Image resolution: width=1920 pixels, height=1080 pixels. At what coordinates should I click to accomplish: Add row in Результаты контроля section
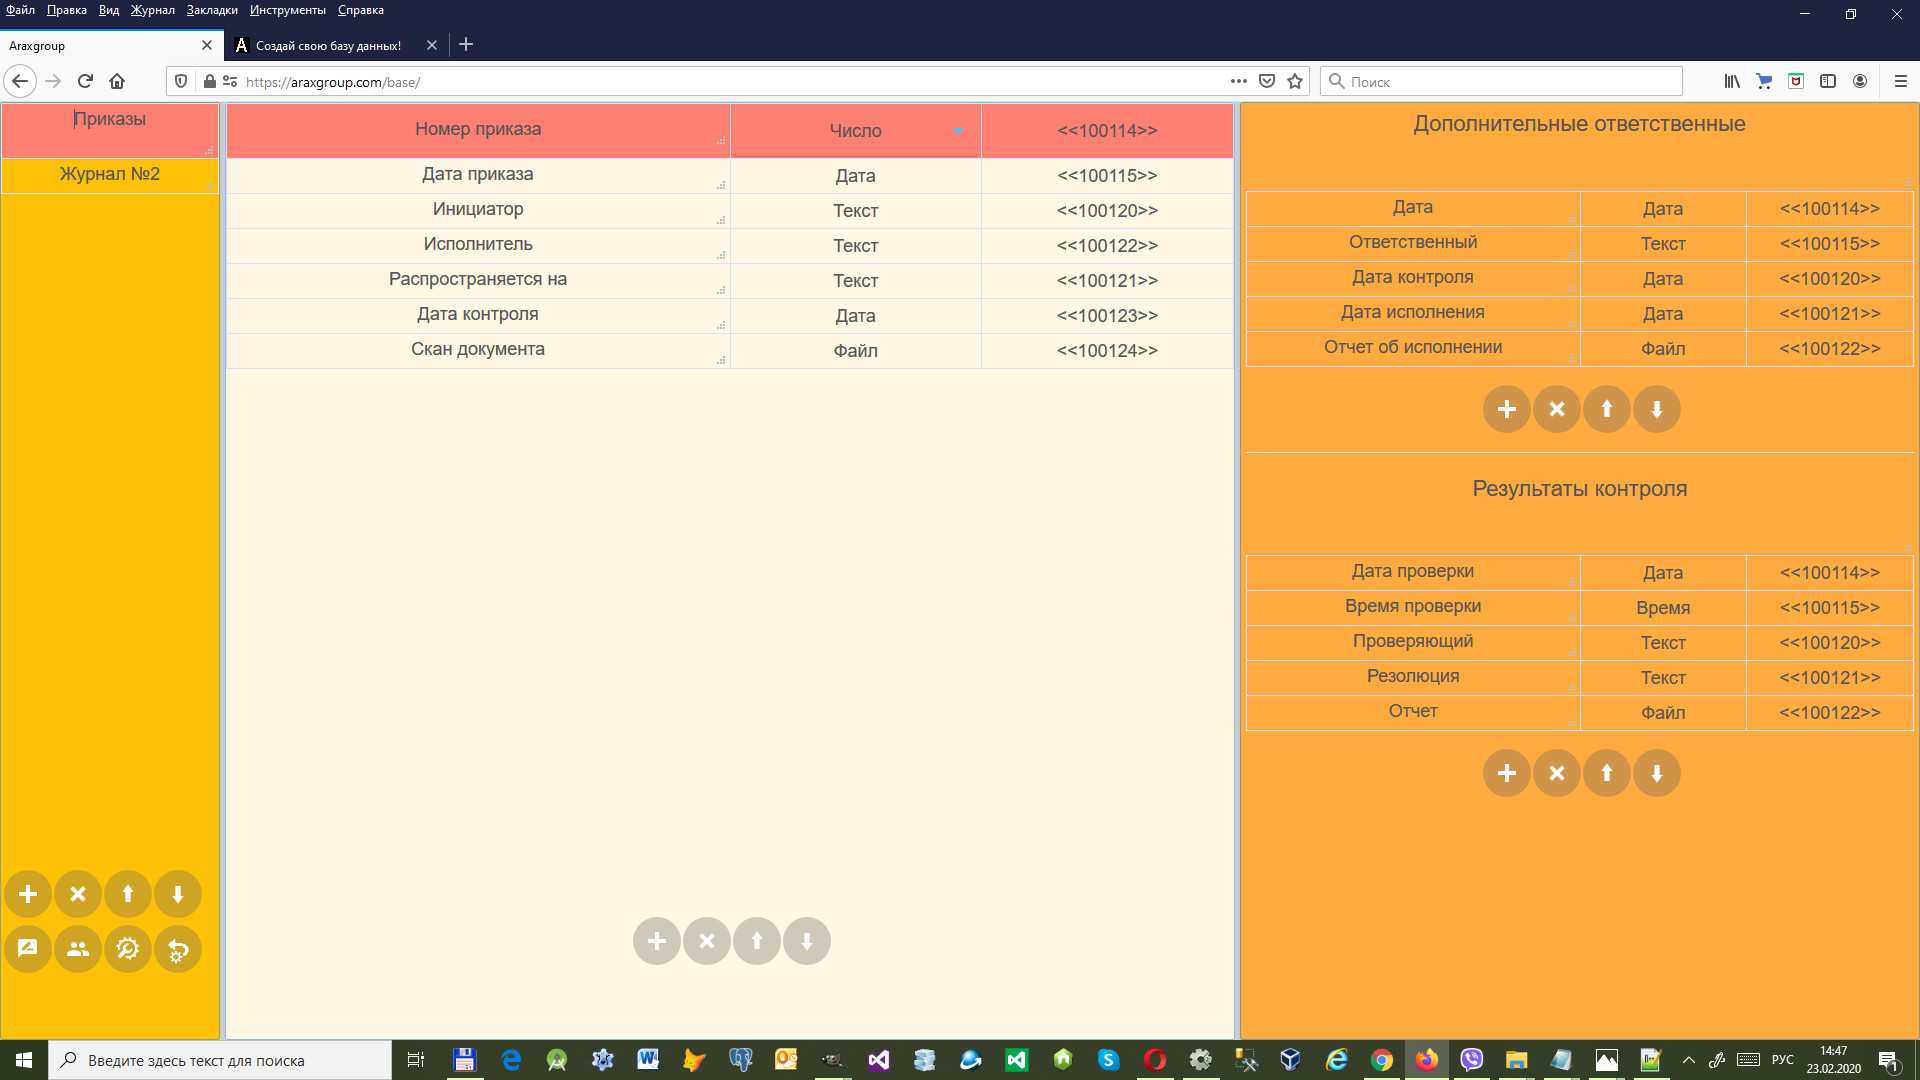tap(1507, 773)
